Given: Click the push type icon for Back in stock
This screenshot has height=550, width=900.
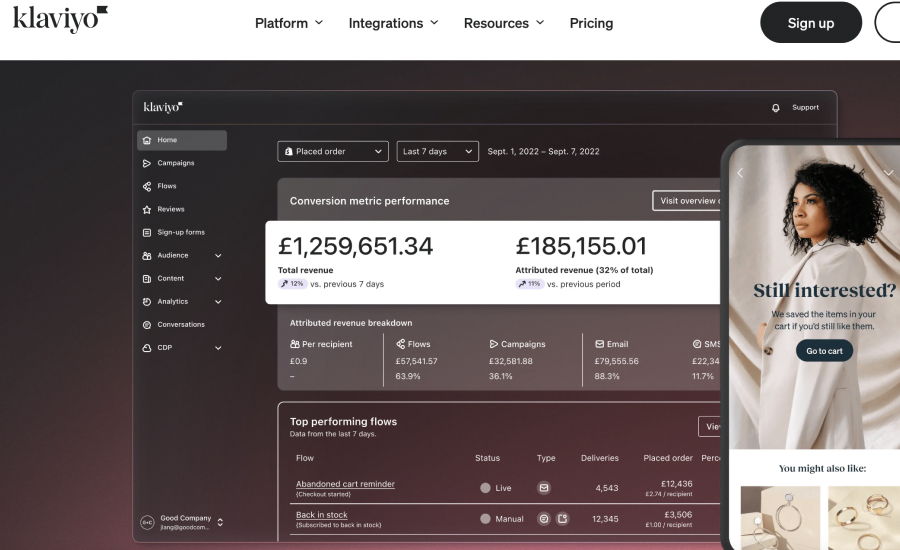Looking at the screenshot, I should click(562, 519).
